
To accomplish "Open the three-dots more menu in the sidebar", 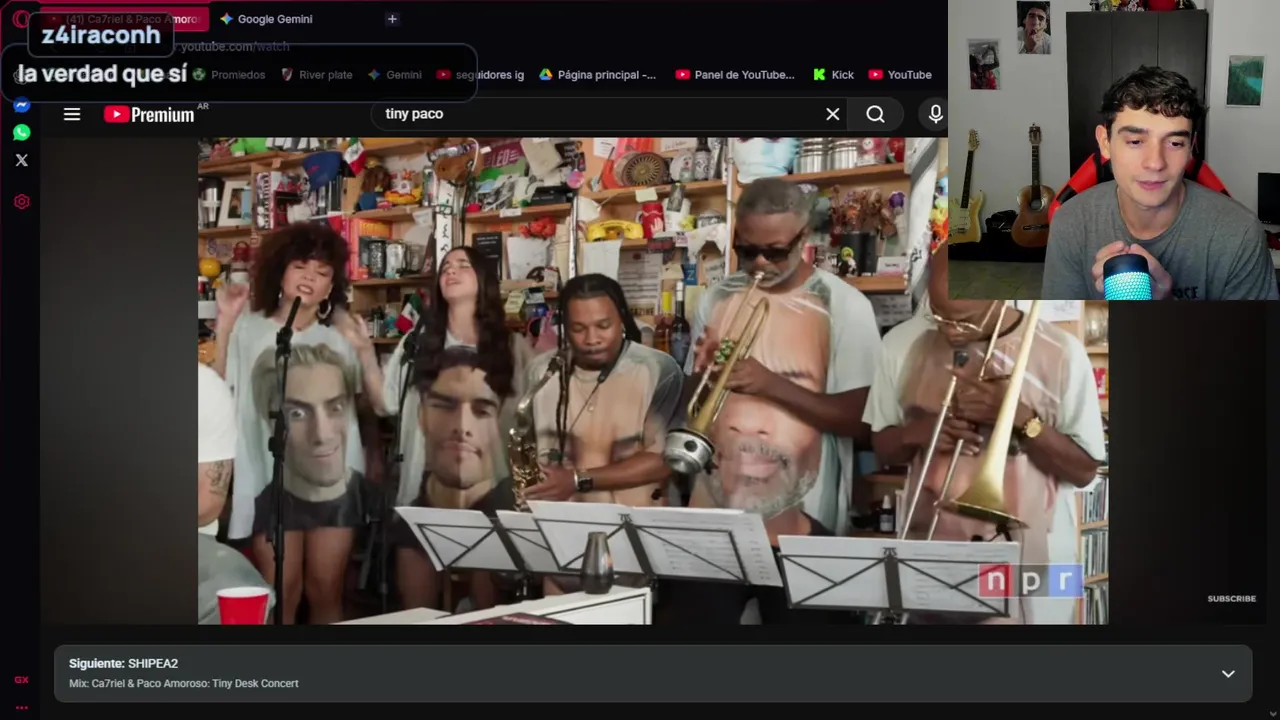I will point(22,708).
